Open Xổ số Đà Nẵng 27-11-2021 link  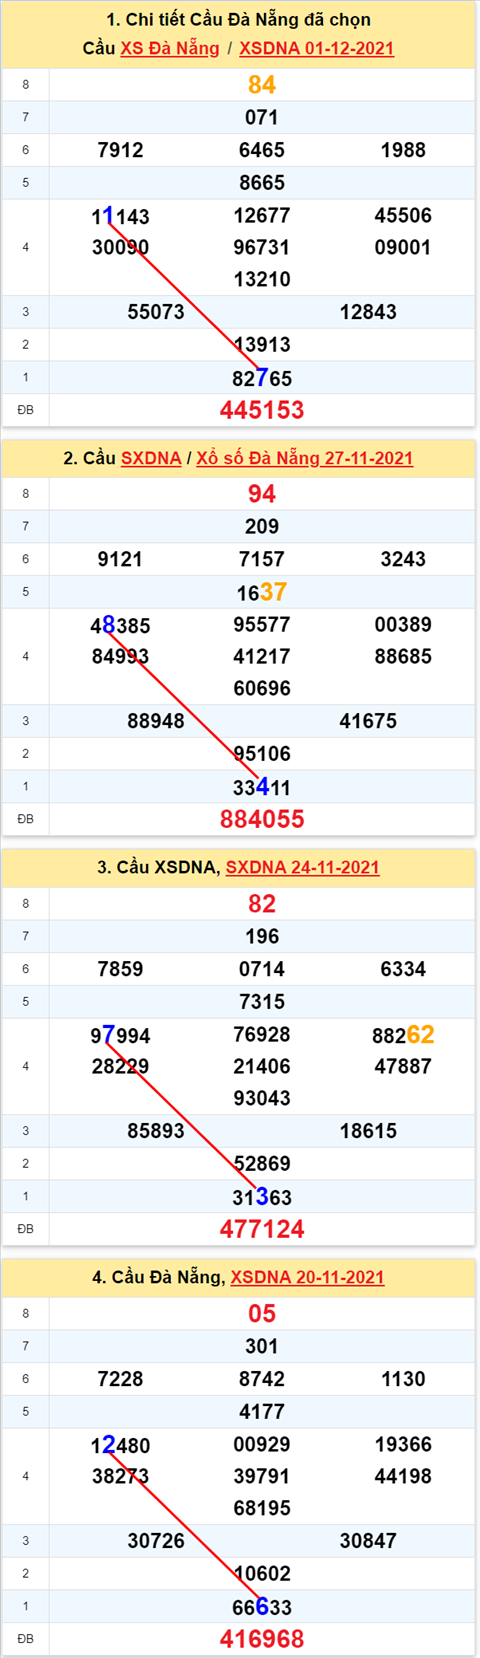point(304,458)
